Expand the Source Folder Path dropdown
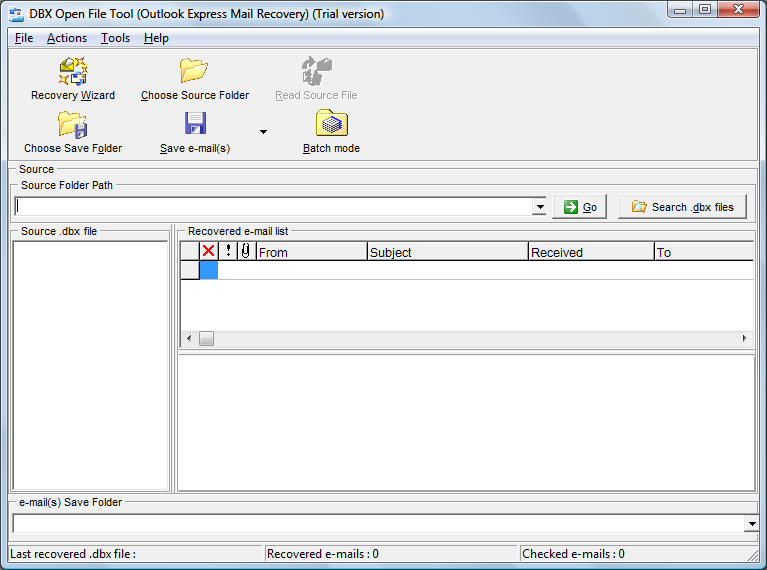 (540, 207)
